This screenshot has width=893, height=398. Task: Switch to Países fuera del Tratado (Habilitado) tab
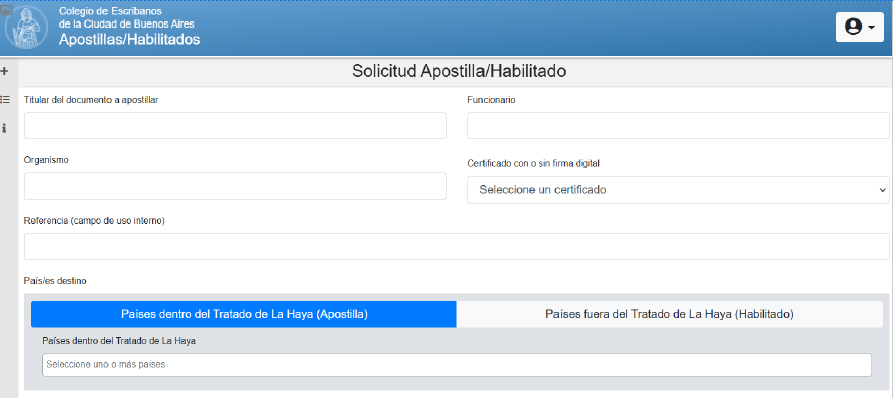coord(669,314)
